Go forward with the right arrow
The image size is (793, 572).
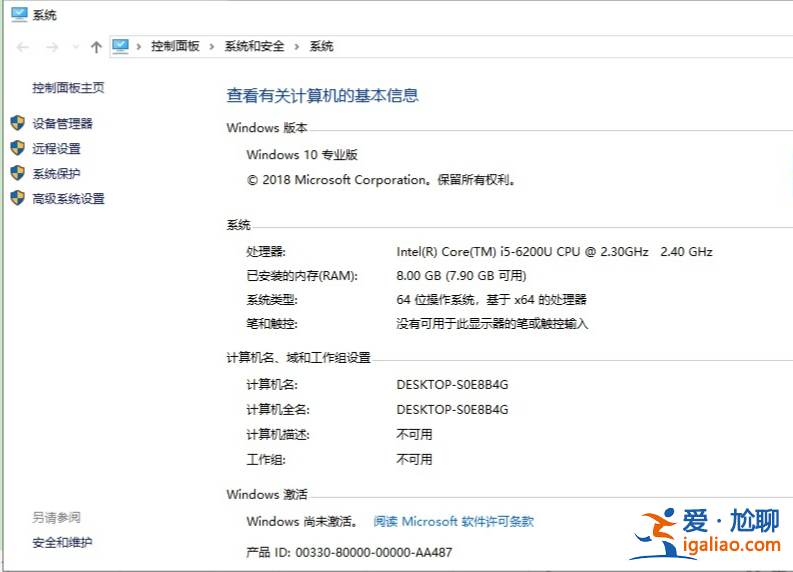pos(52,48)
